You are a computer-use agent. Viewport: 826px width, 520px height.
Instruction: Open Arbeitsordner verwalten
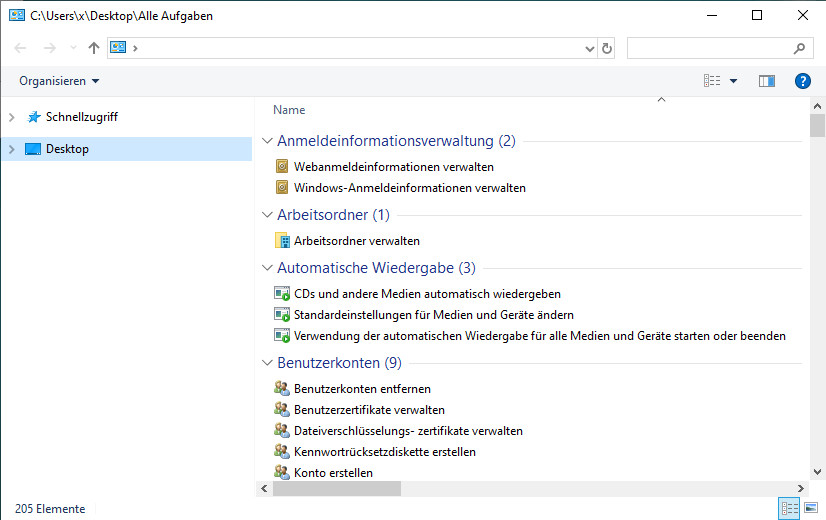click(x=356, y=241)
